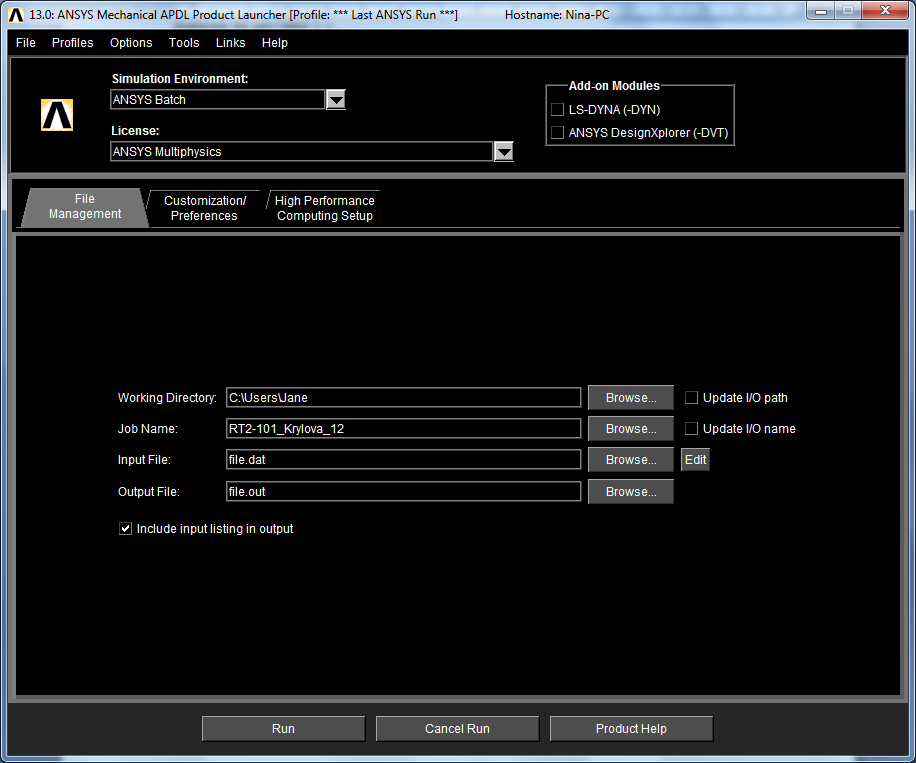Image resolution: width=916 pixels, height=763 pixels.
Task: Open the Simulation Environment dropdown arrow
Action: coord(336,100)
